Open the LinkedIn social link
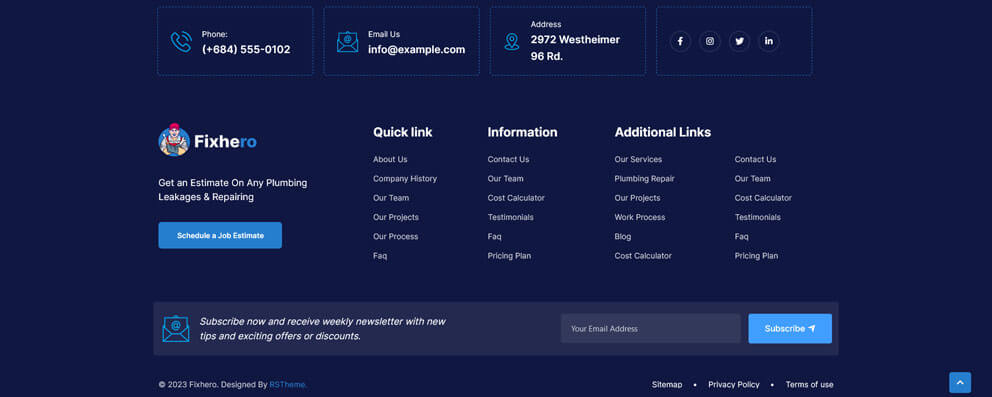This screenshot has height=397, width=992. tap(769, 41)
